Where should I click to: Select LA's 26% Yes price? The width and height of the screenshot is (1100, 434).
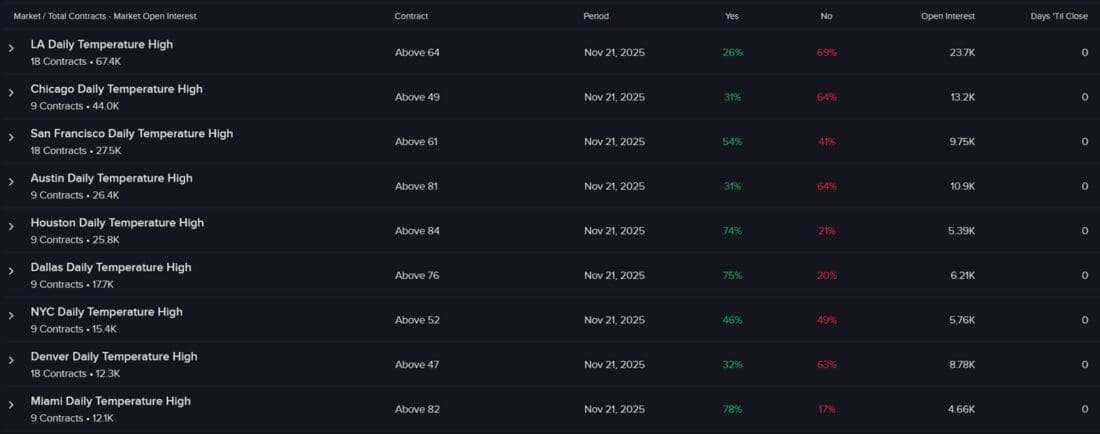coord(732,52)
